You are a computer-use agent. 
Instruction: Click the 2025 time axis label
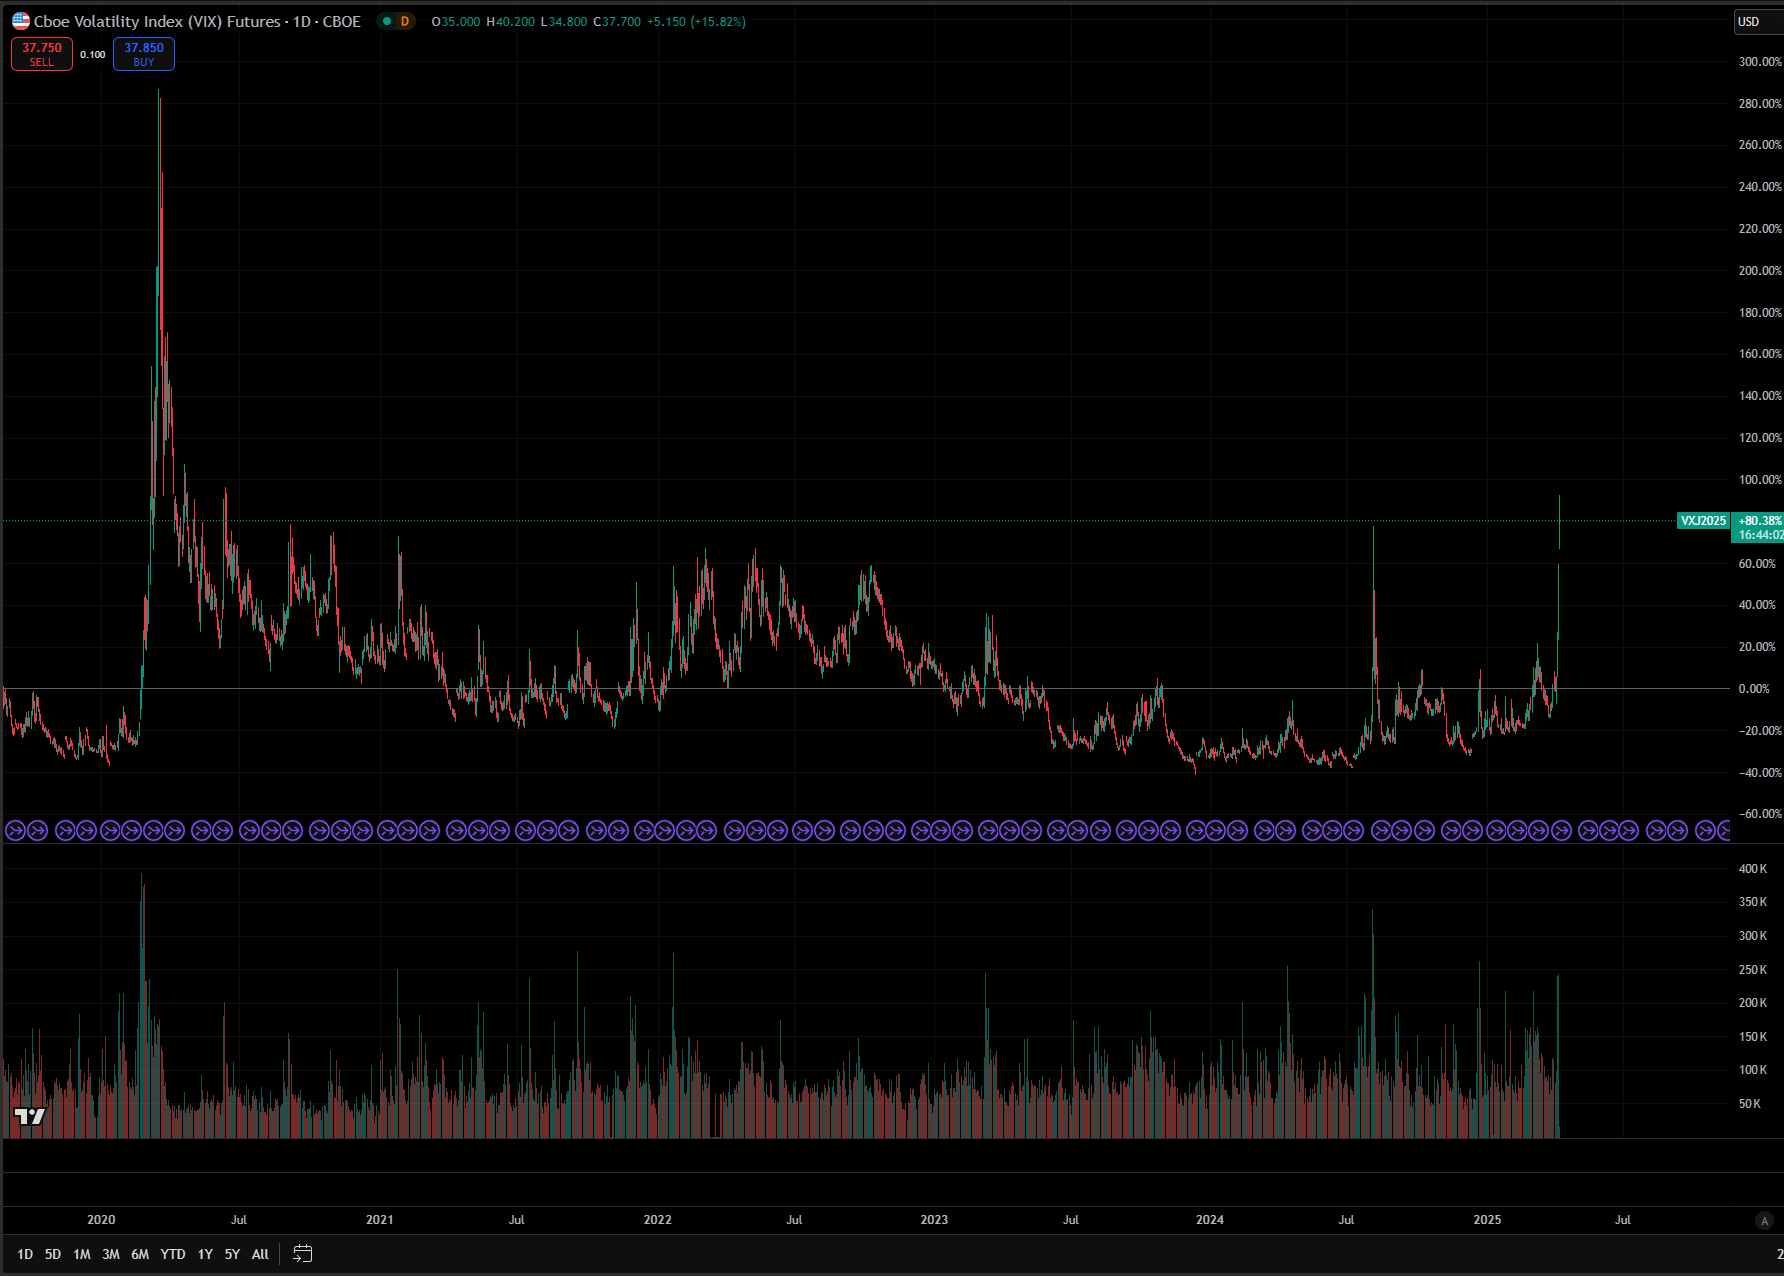click(1487, 1220)
